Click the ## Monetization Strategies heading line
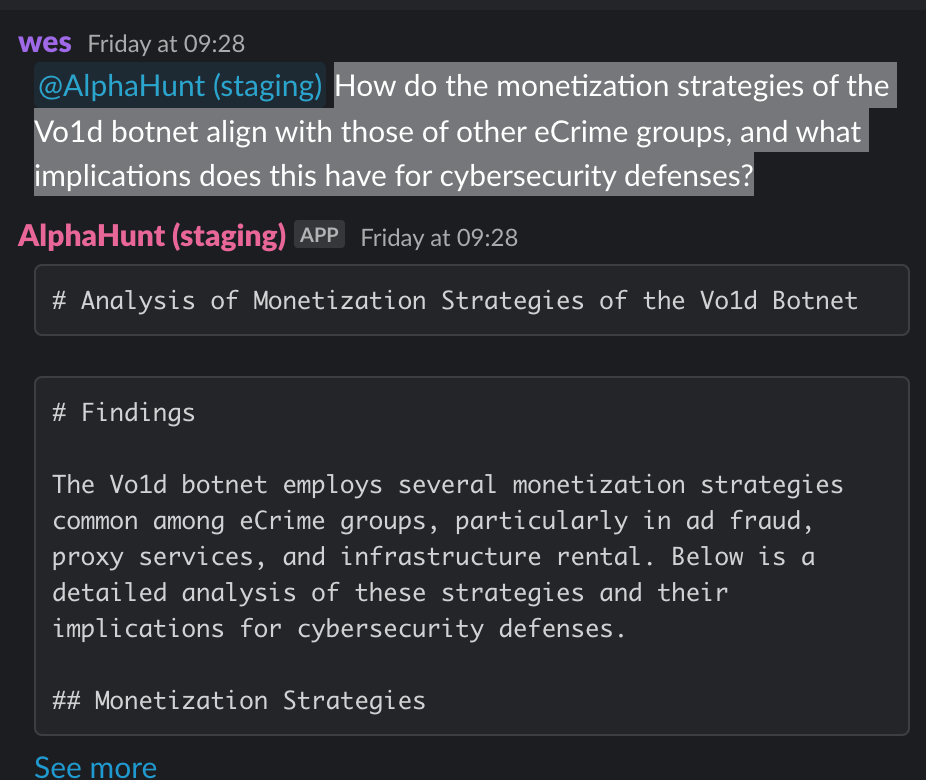Screen dimensions: 926x780 pos(239,700)
